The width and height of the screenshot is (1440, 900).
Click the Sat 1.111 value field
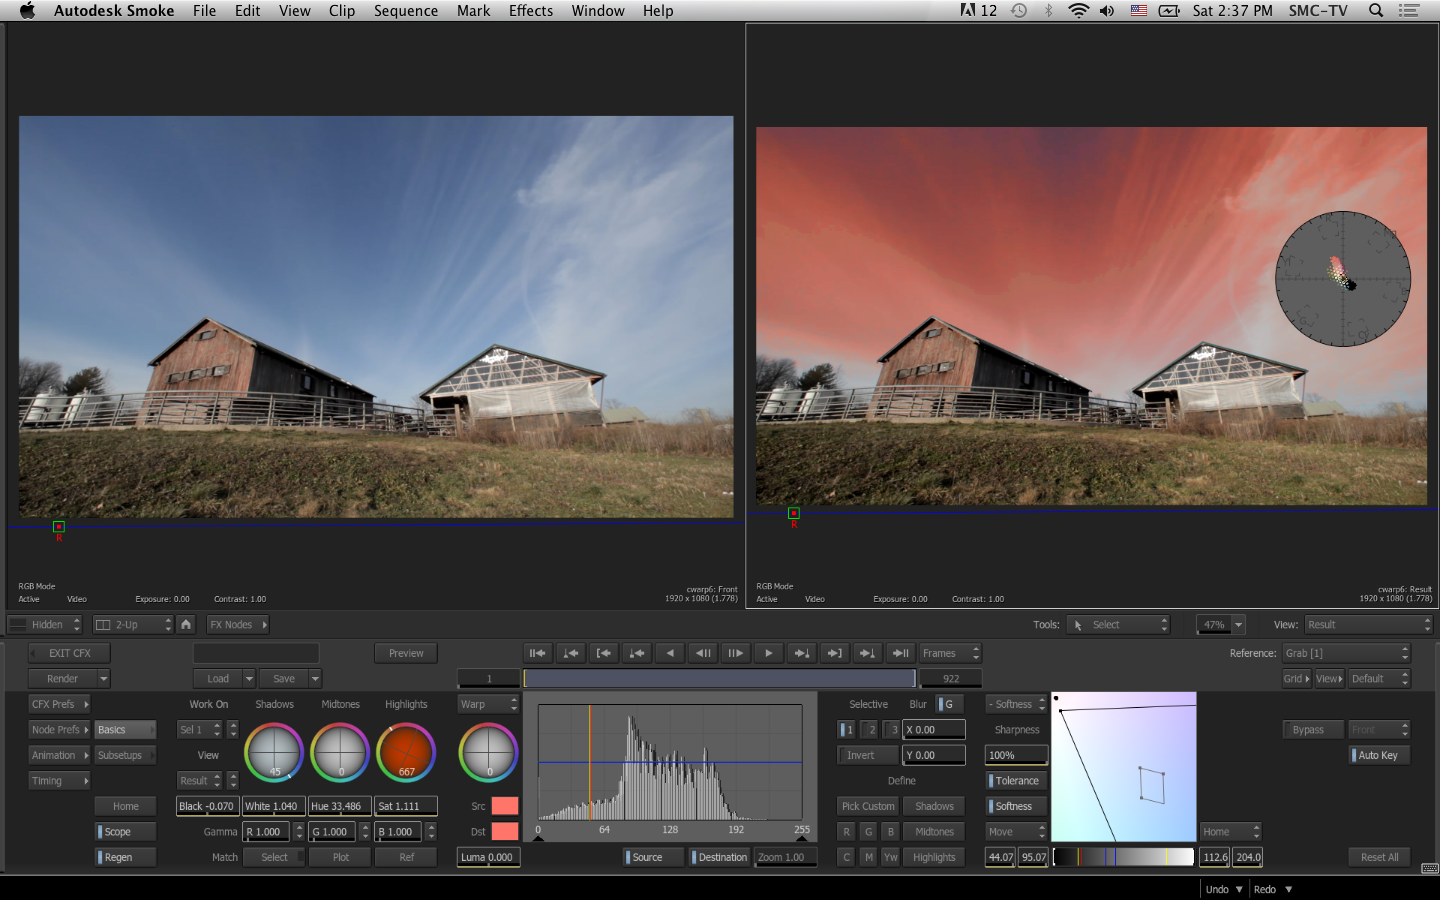click(405, 806)
